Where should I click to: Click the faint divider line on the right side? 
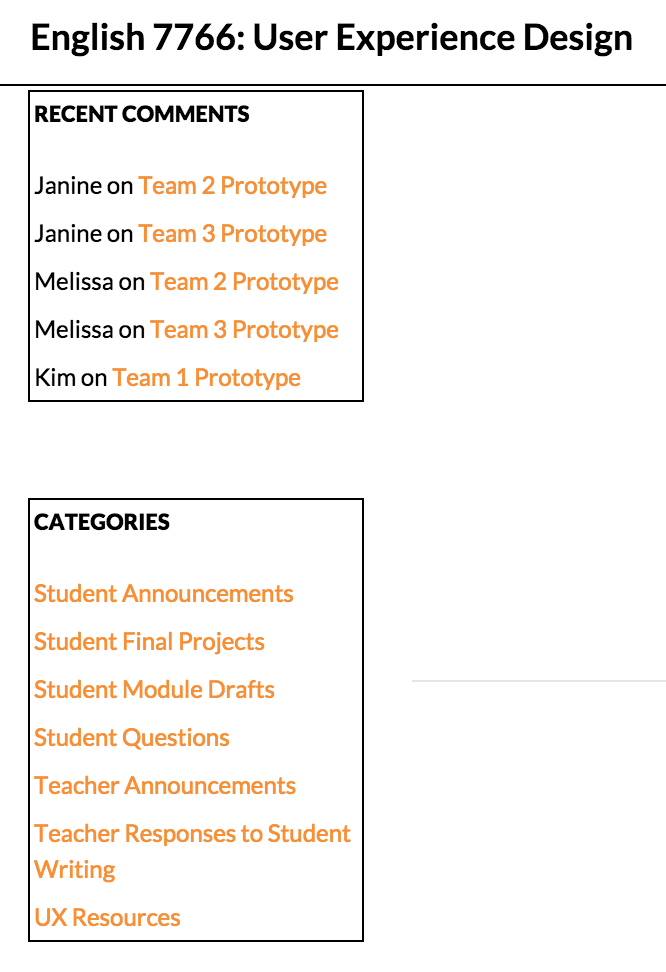[x=538, y=681]
